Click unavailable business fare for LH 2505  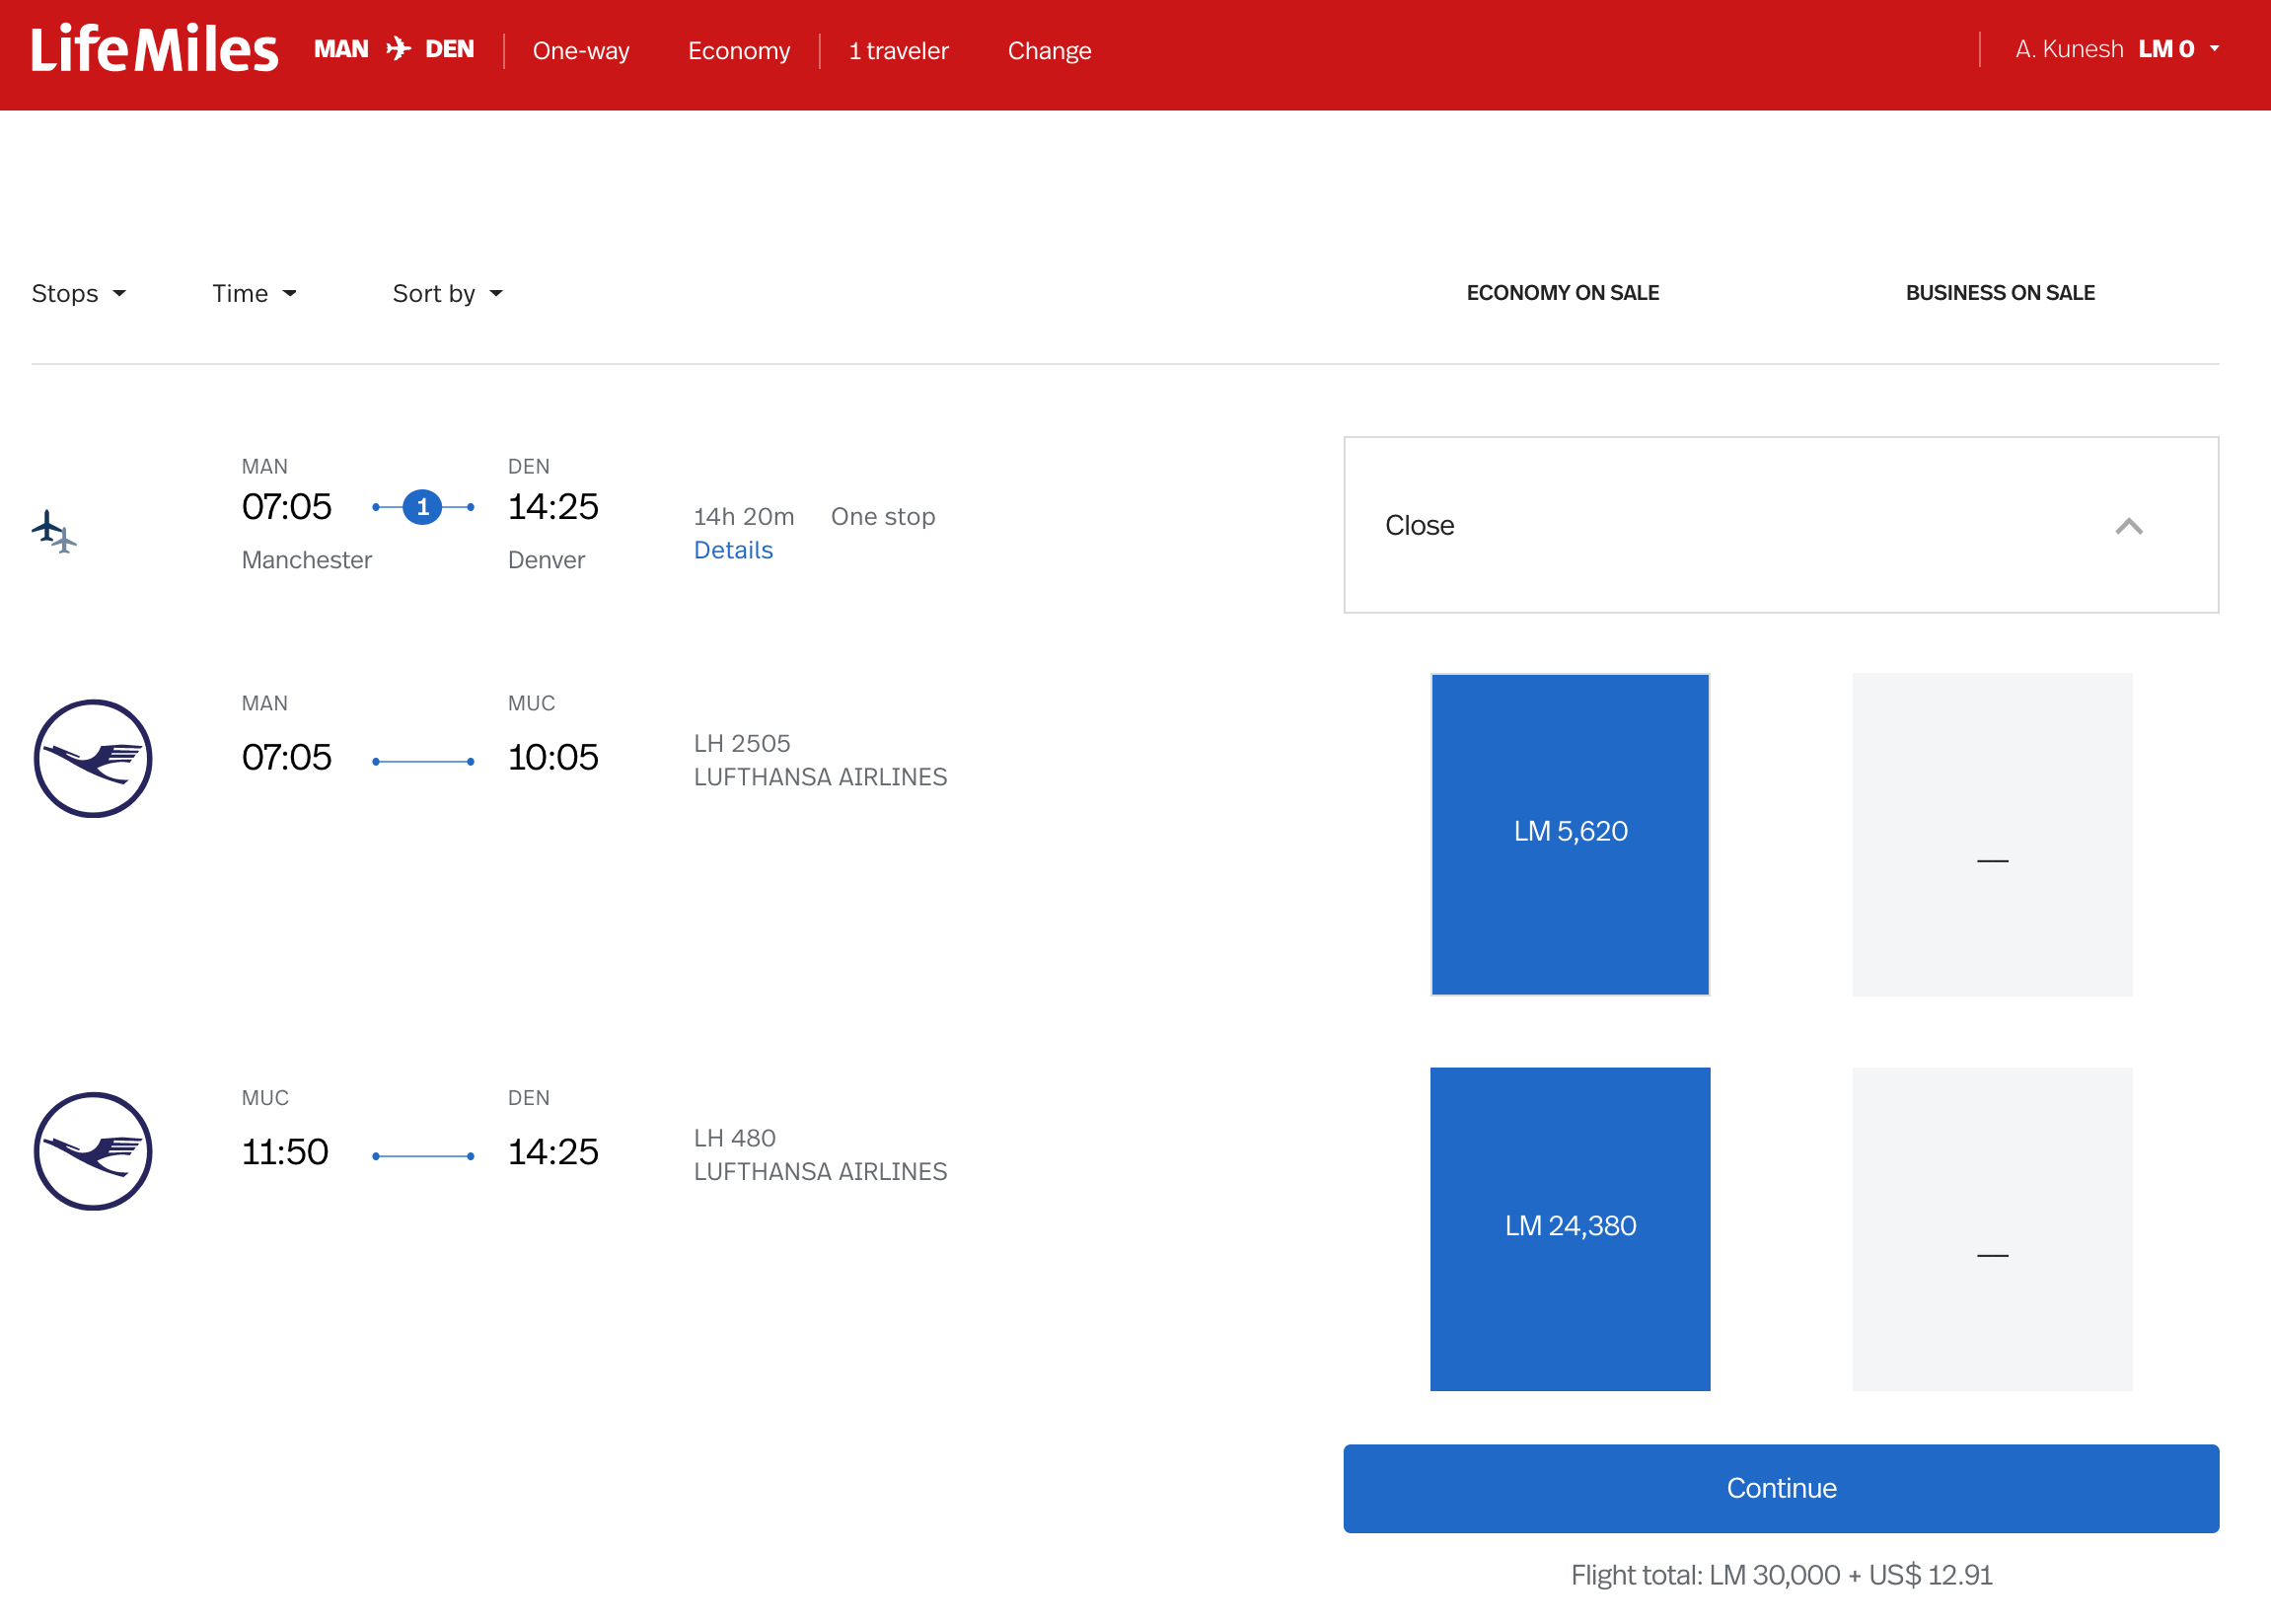click(1992, 835)
